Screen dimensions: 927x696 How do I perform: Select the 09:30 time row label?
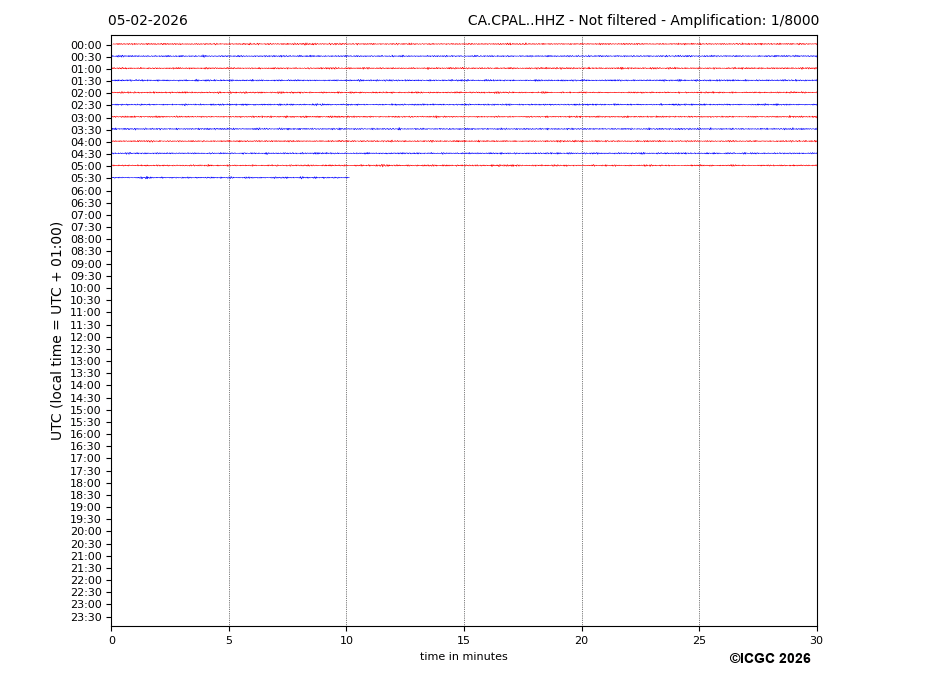coord(86,276)
